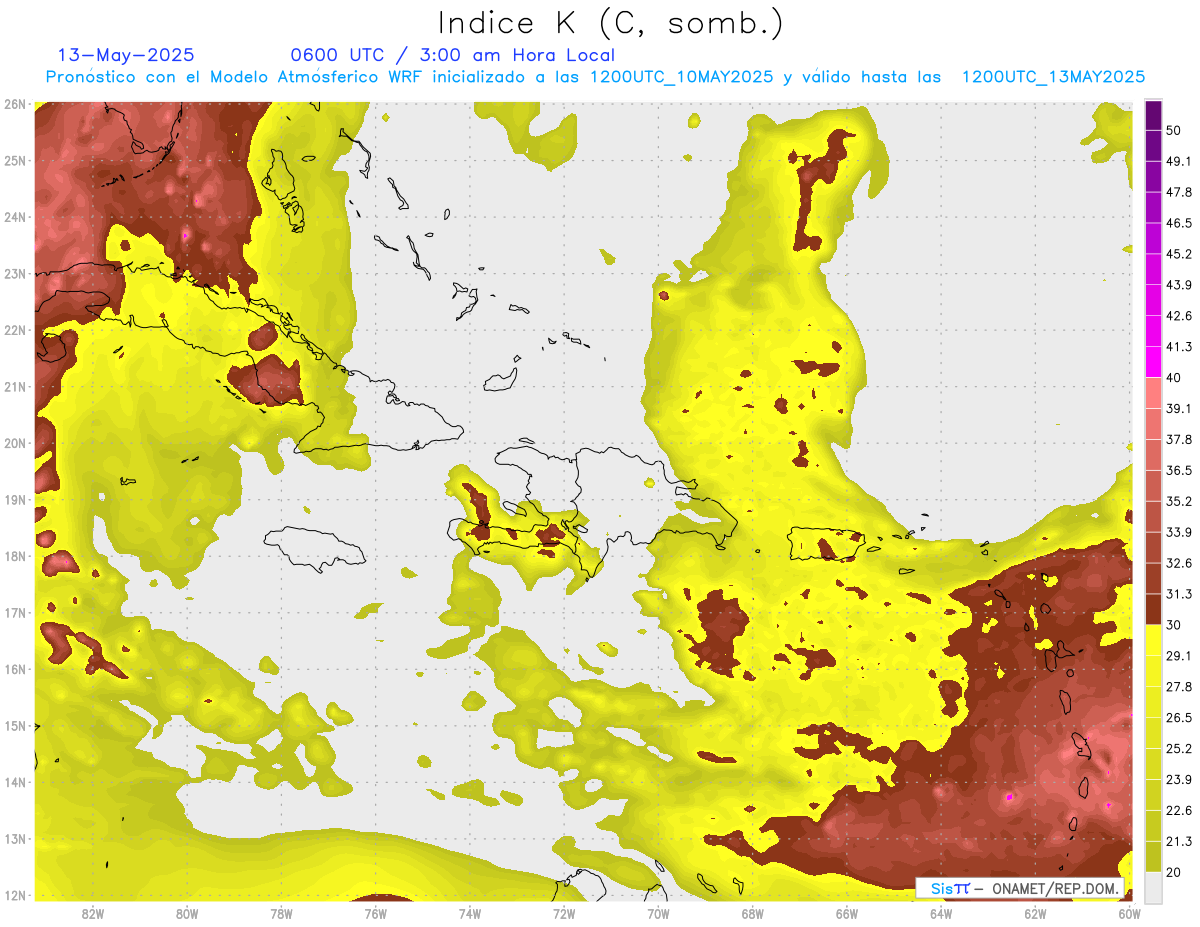Click the colorbar value "41.3"

[1180, 347]
